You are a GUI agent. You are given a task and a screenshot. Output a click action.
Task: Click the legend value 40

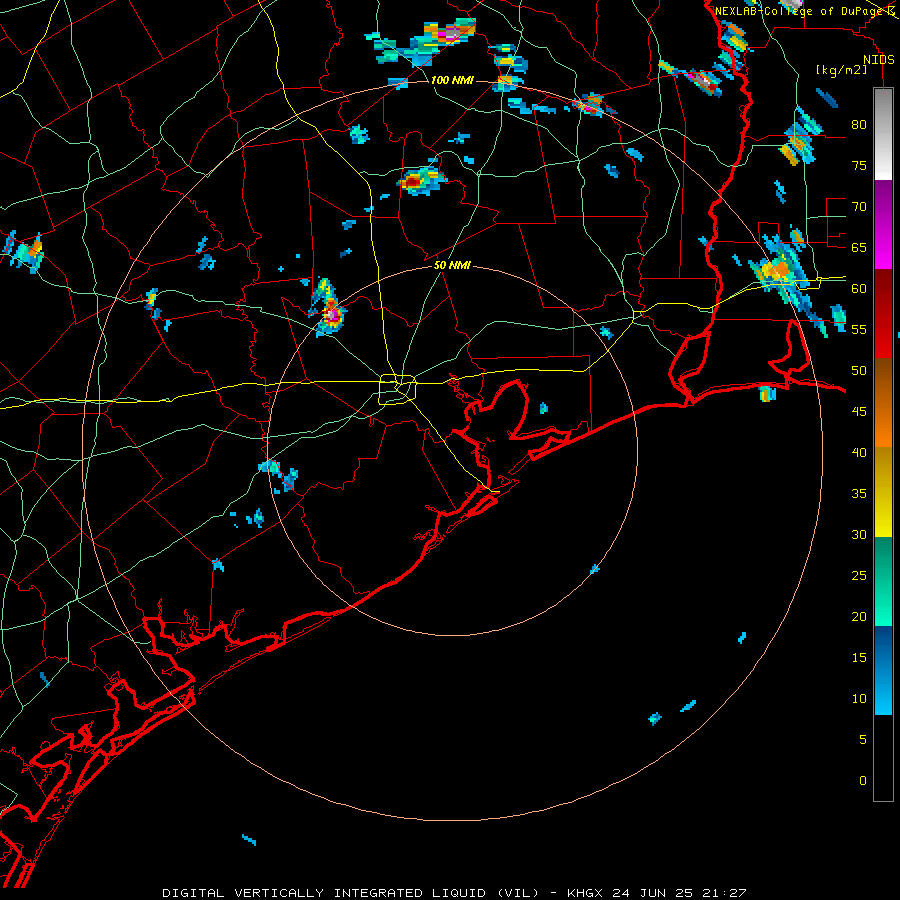[859, 453]
